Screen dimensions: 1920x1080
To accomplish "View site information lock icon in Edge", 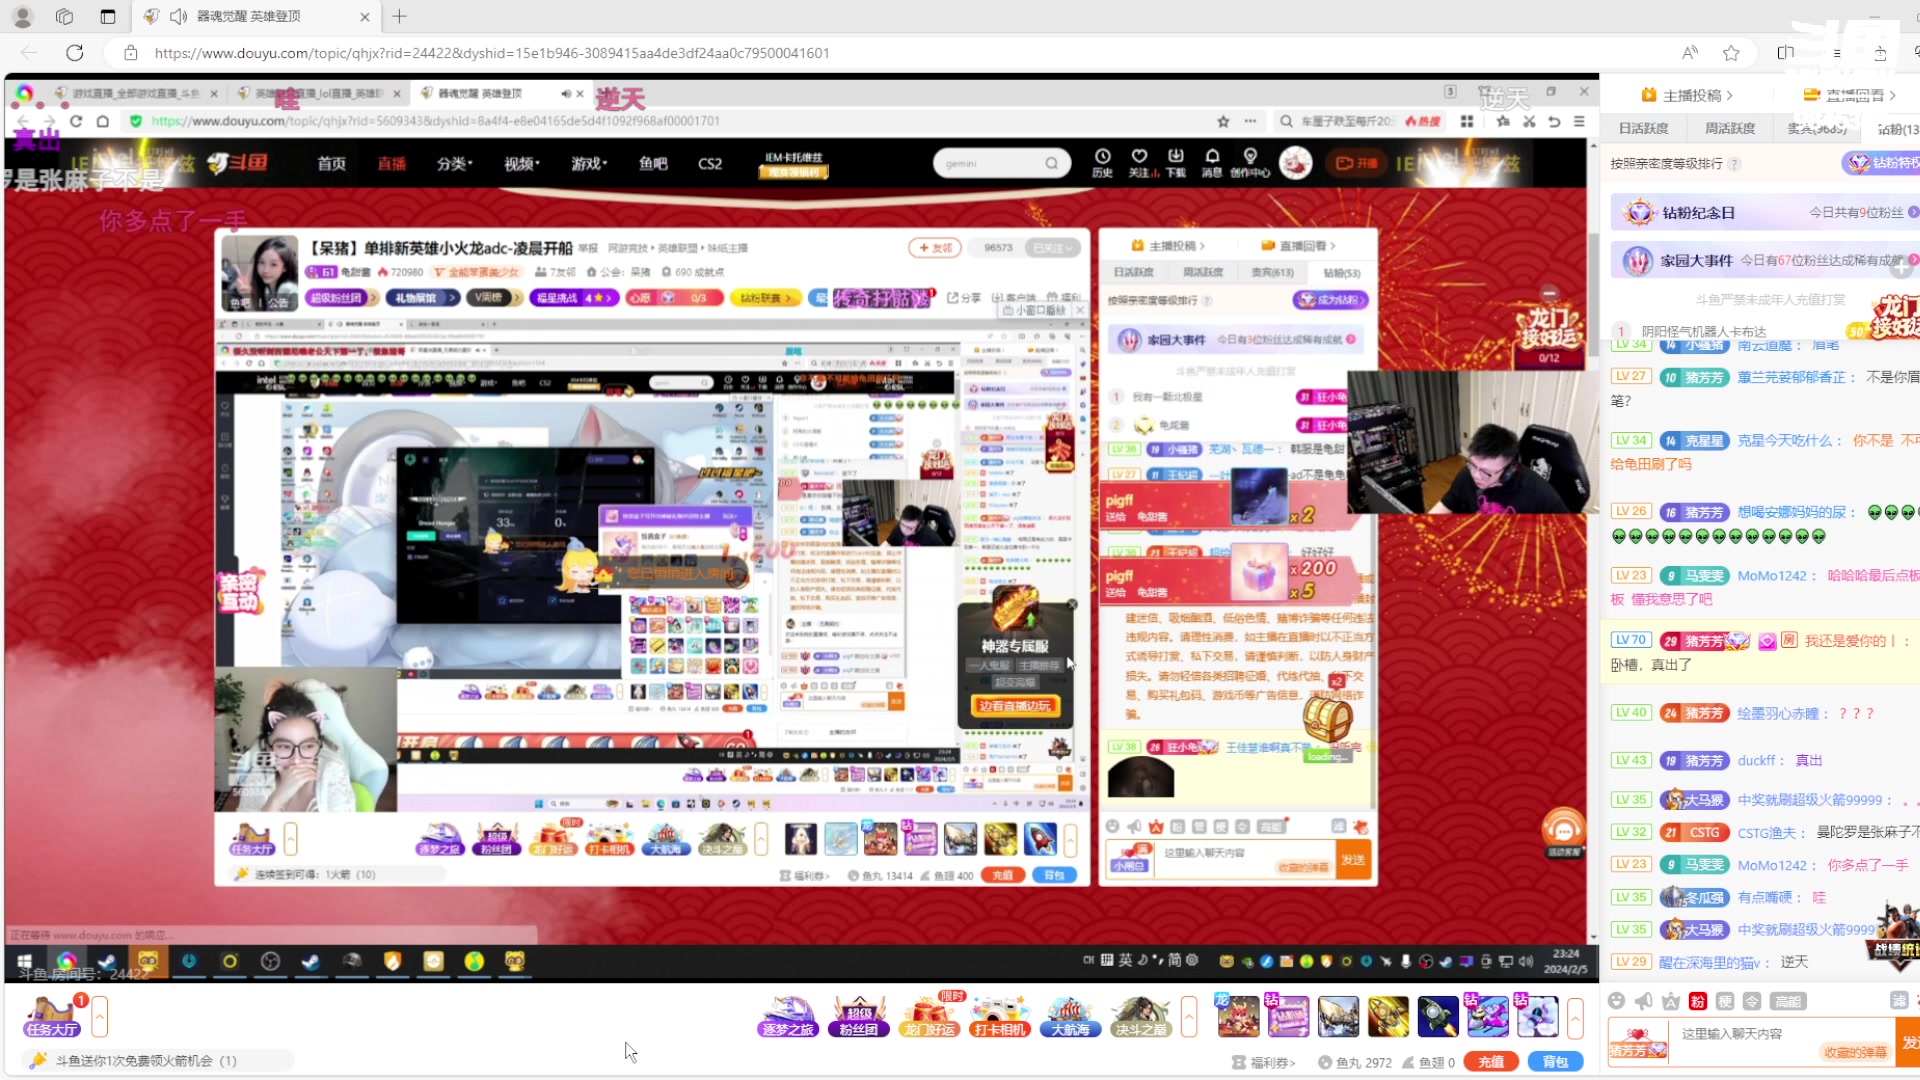I will [x=130, y=53].
